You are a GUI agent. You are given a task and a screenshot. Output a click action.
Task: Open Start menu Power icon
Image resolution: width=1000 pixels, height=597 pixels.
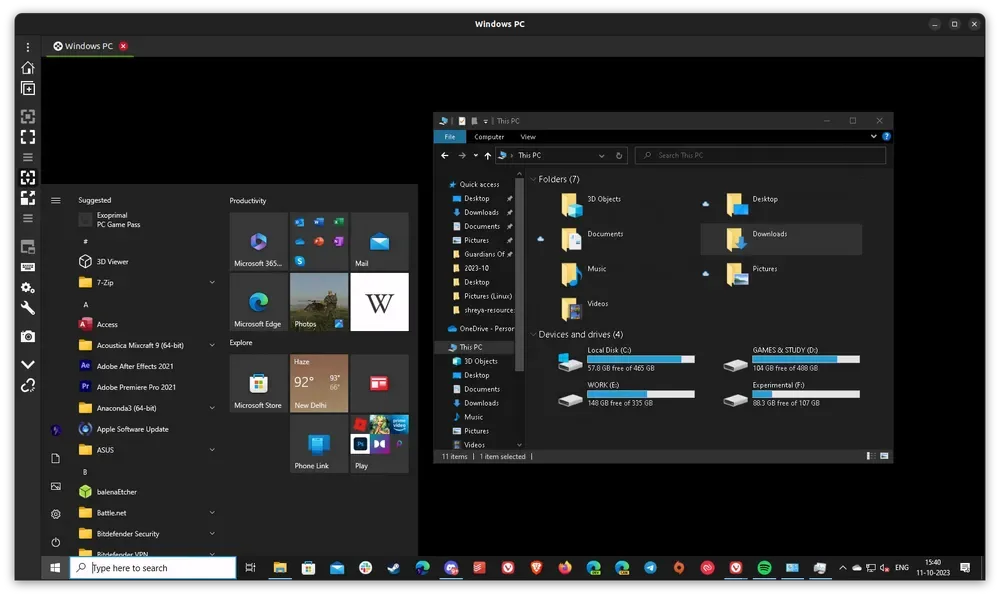pos(55,542)
